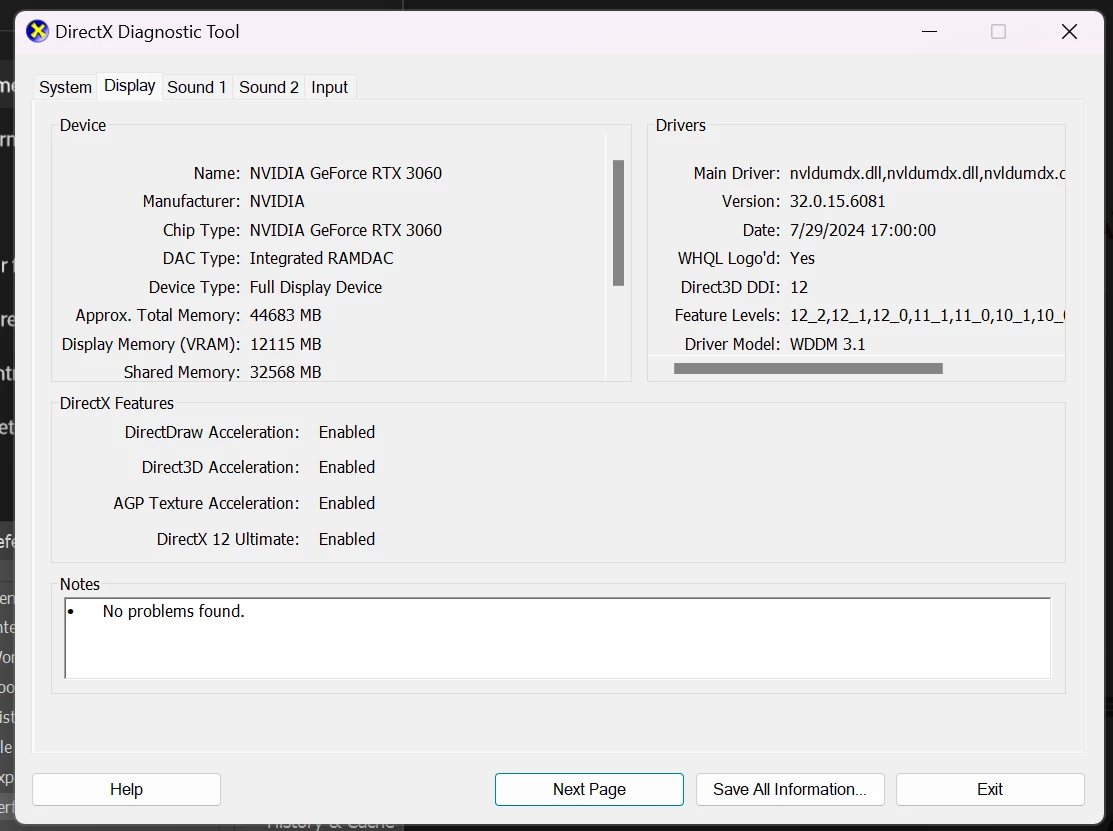Click the Manufacturer value 'NVIDIA'

(277, 202)
